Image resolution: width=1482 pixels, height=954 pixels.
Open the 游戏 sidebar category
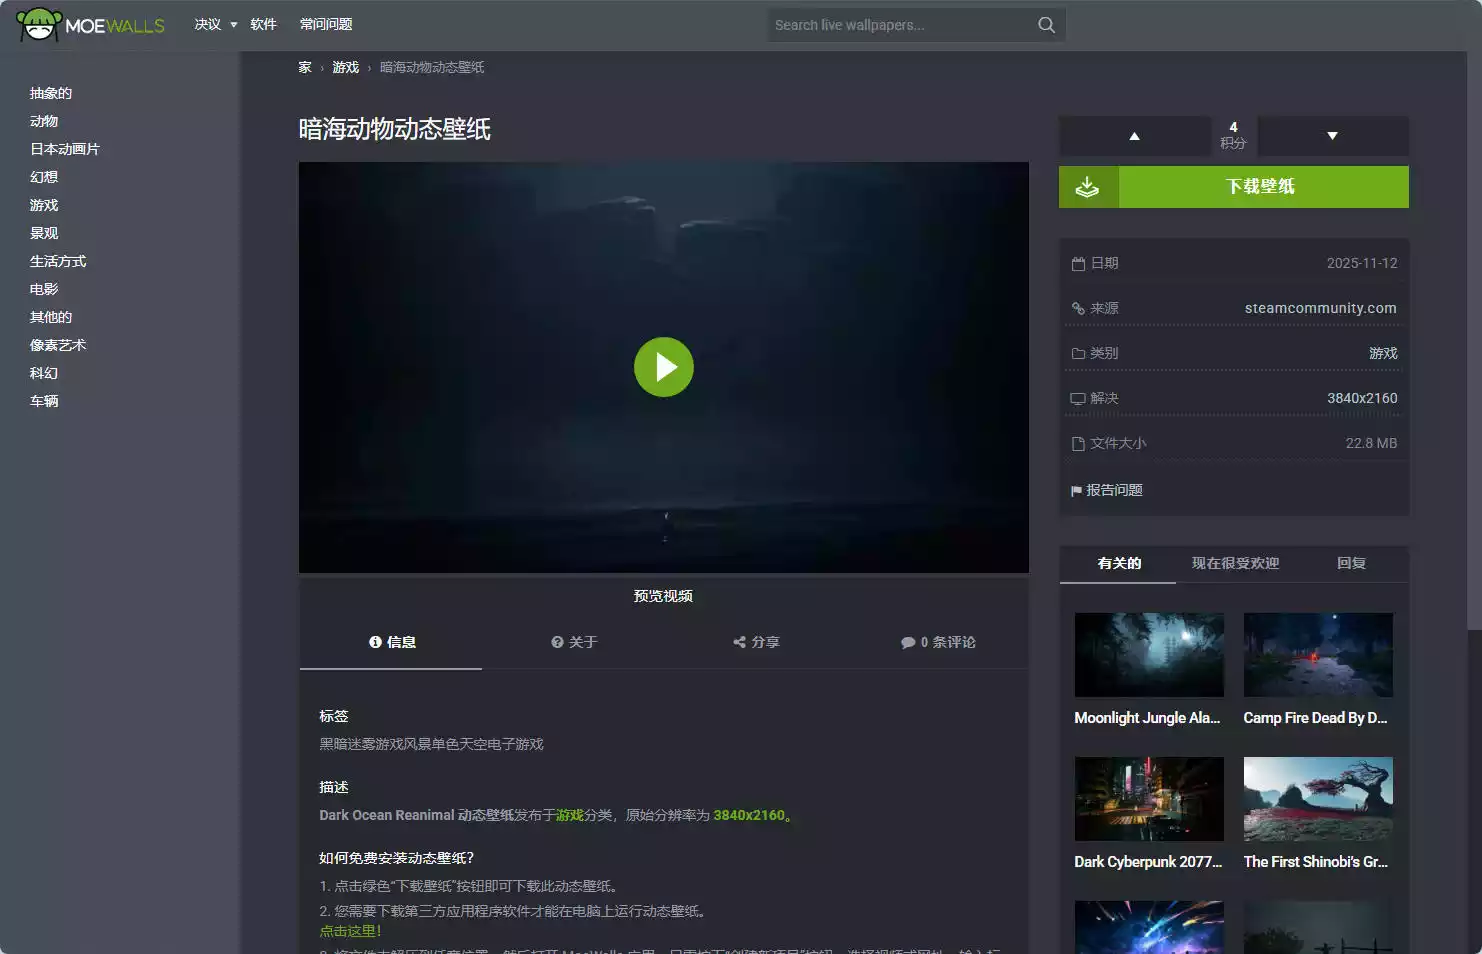tap(44, 205)
